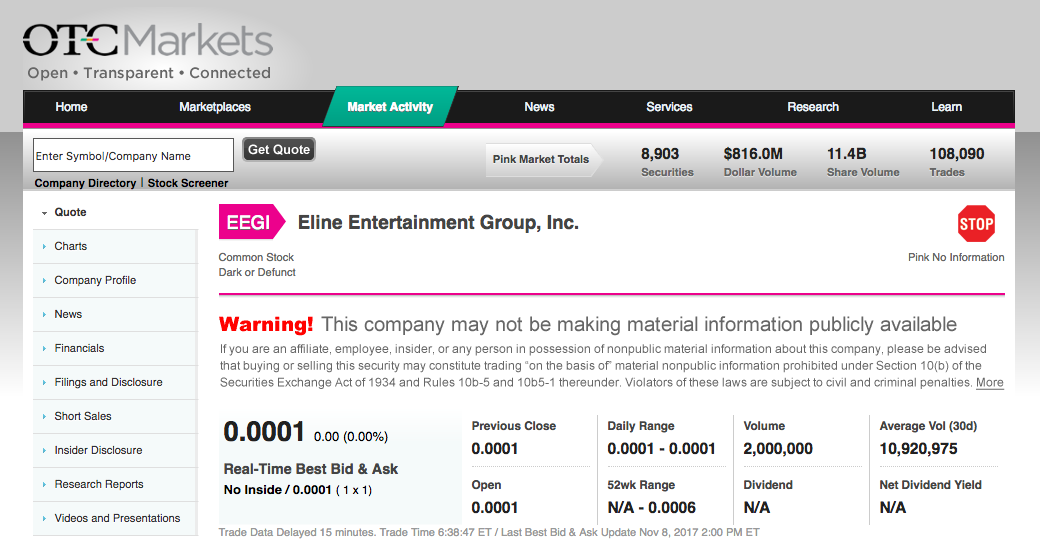Click the Pink Market Totals label
Screen dimensions: 1040x554
[x=541, y=159]
